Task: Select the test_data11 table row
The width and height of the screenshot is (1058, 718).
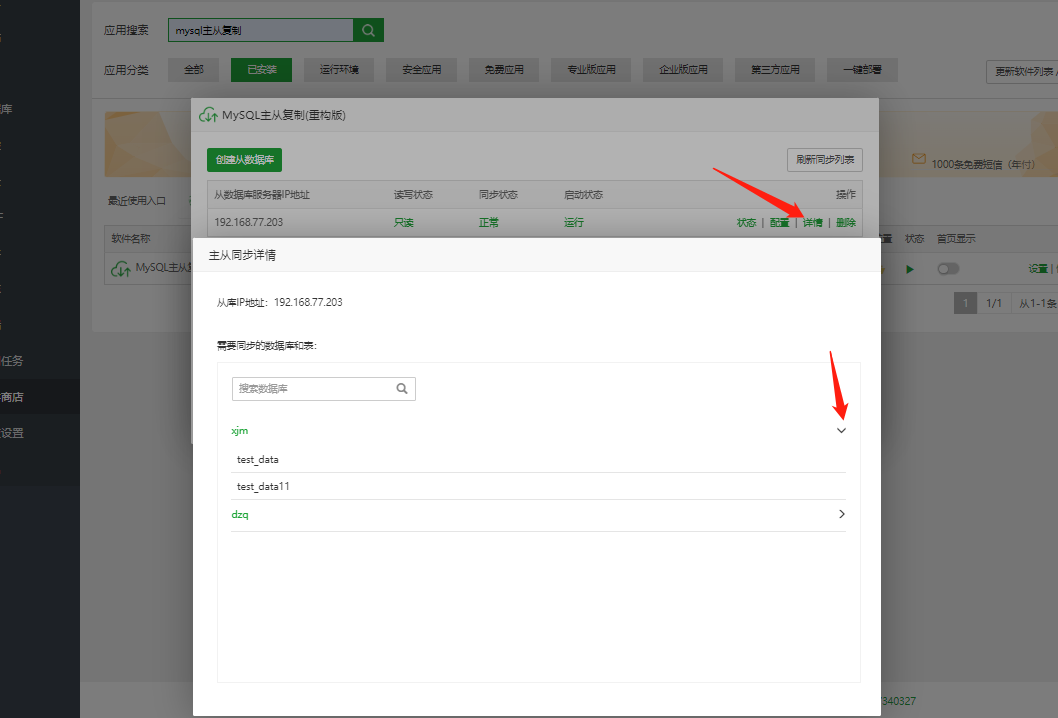Action: pos(538,487)
